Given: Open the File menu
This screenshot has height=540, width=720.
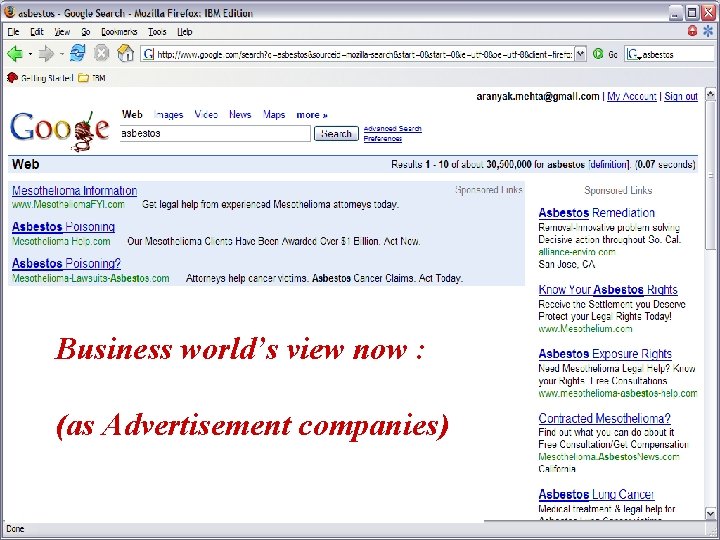Looking at the screenshot, I should pyautogui.click(x=13, y=32).
